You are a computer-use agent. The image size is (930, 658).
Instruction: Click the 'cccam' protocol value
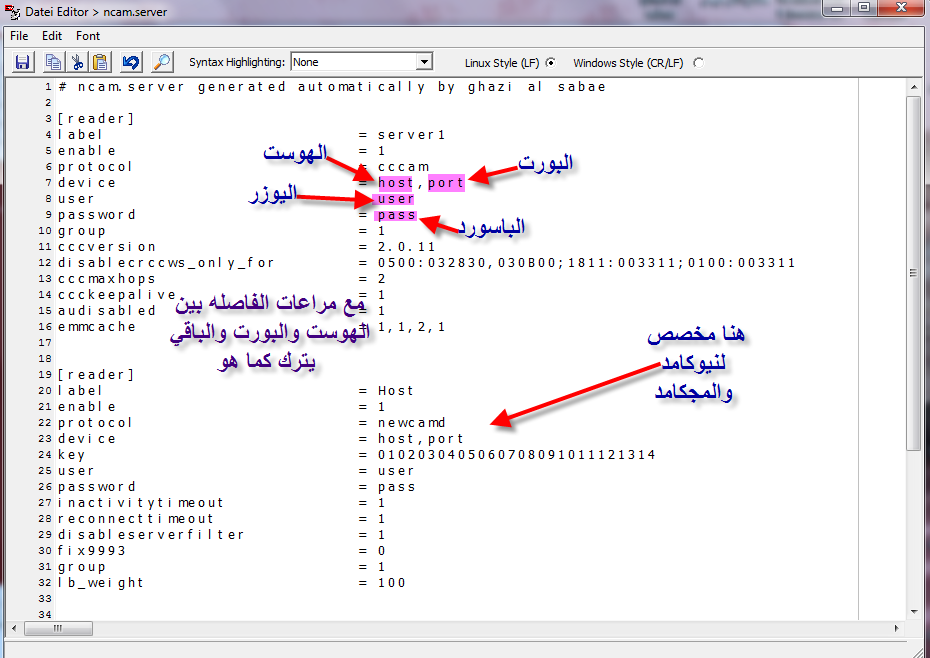pos(403,167)
